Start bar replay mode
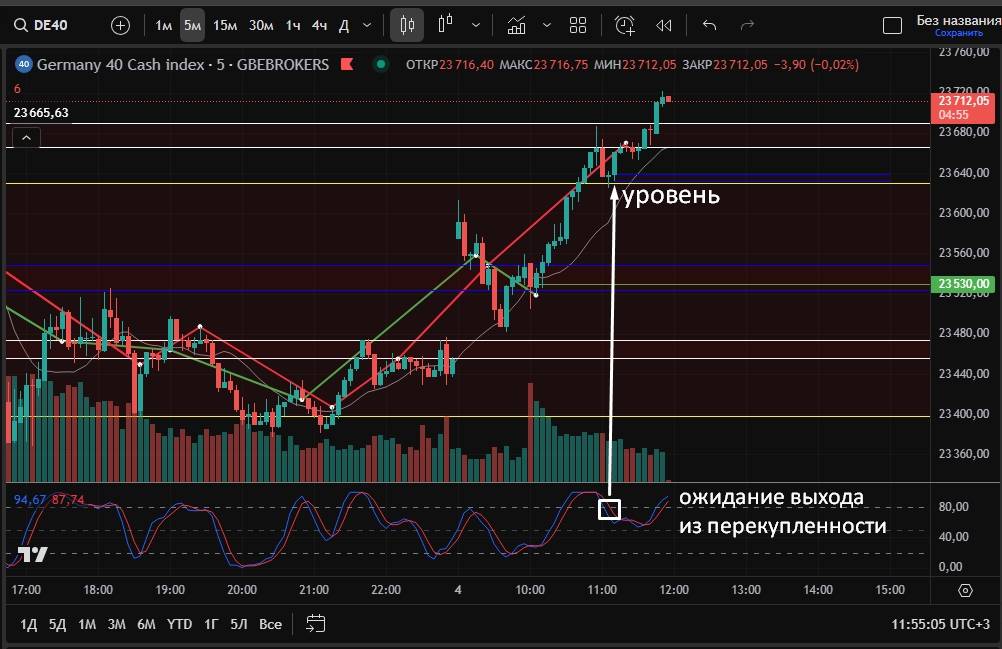 tap(663, 25)
